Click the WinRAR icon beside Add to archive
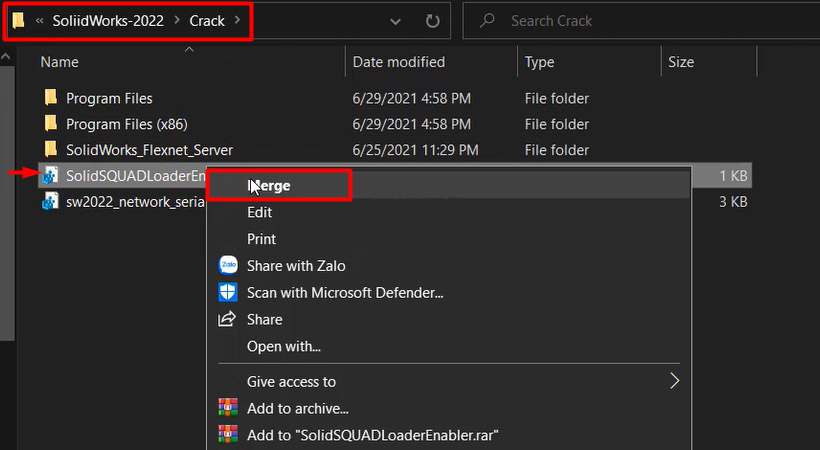Image resolution: width=820 pixels, height=450 pixels. 227,408
